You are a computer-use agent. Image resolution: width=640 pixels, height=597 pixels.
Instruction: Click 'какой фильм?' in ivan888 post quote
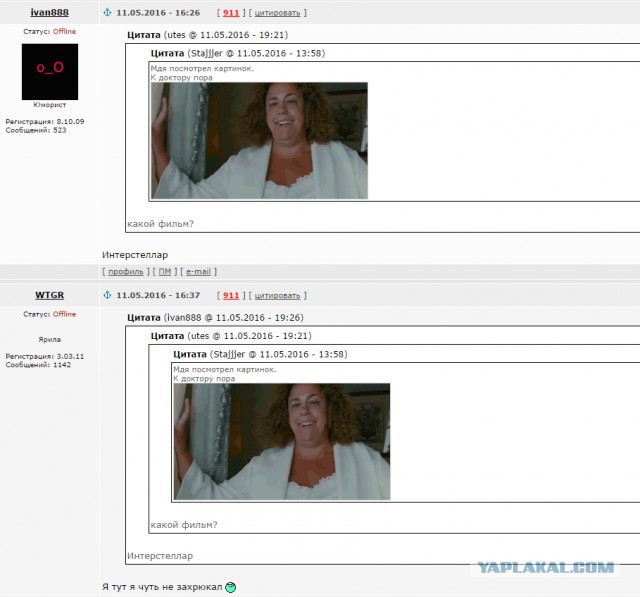[160, 224]
